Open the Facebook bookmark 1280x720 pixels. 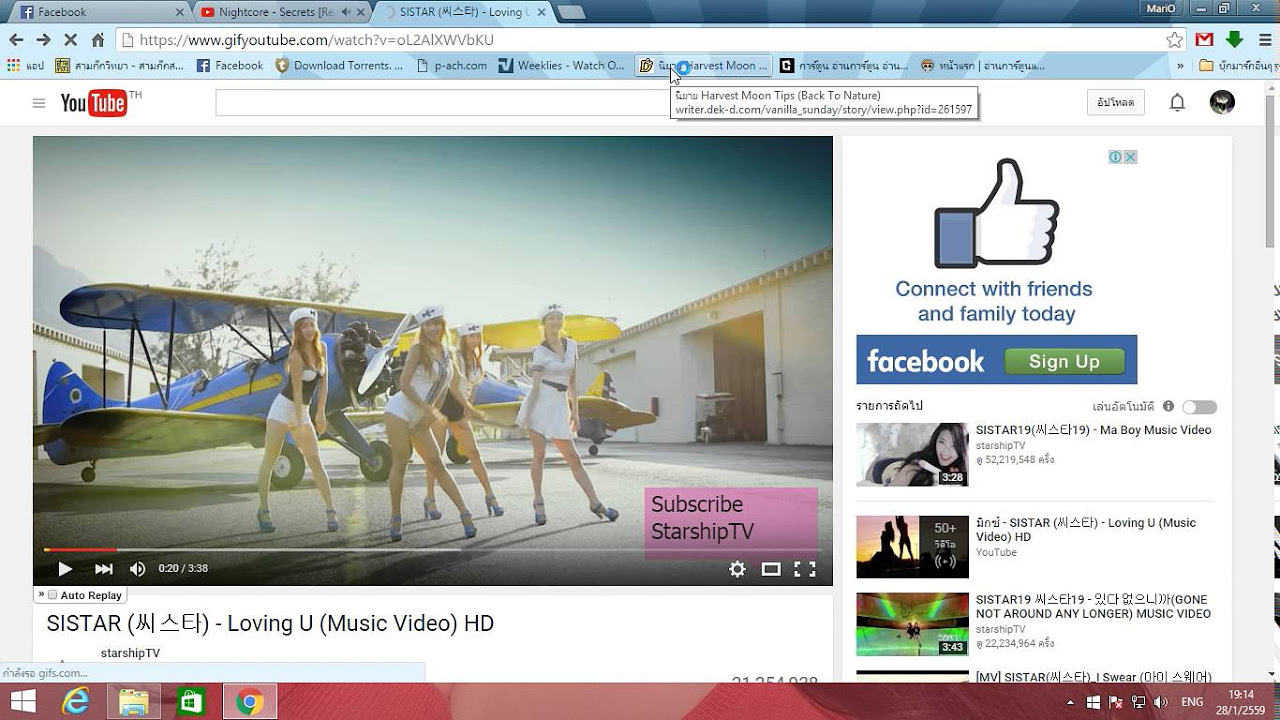(x=230, y=66)
